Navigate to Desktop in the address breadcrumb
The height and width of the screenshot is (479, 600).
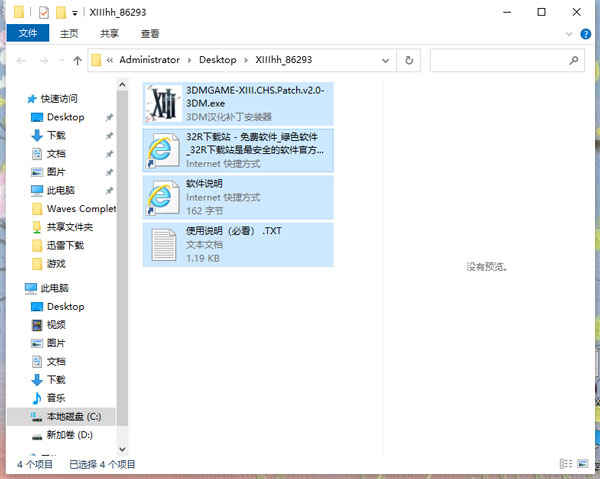(217, 60)
